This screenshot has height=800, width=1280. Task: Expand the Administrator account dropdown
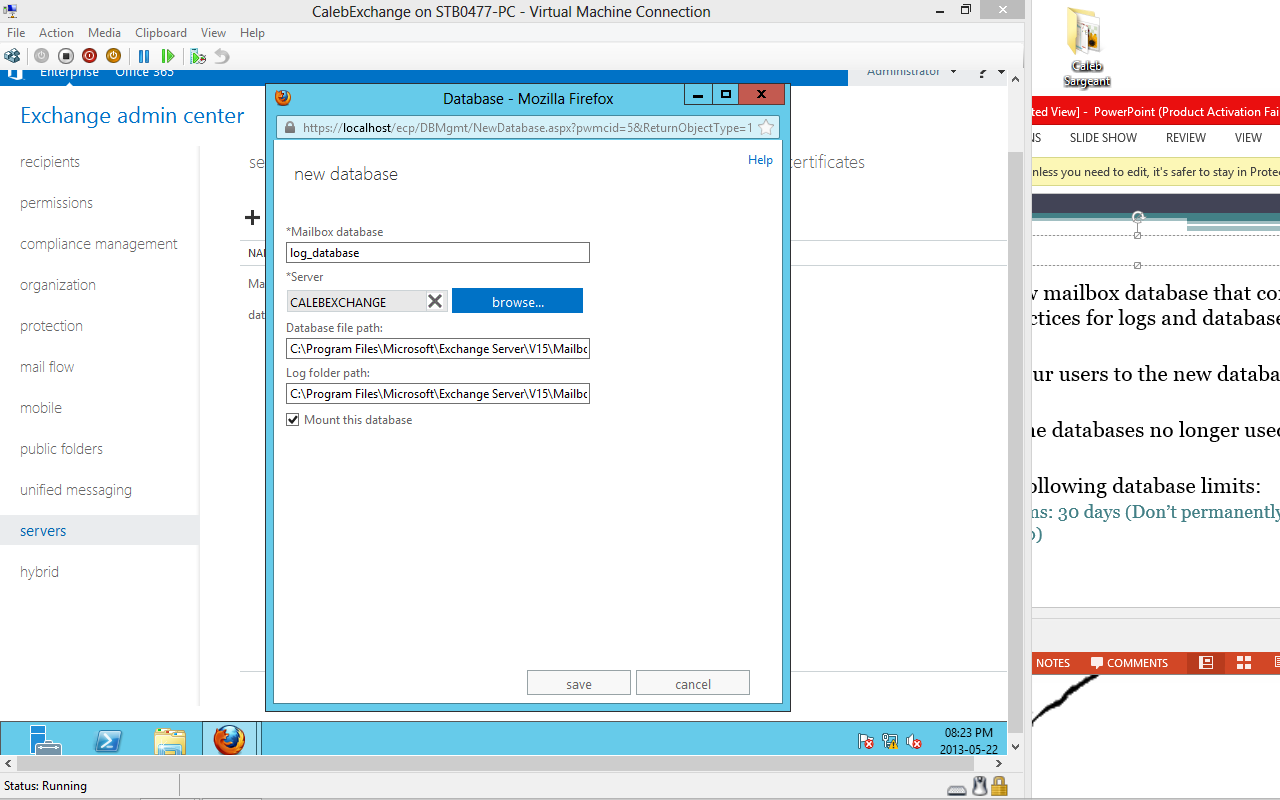click(911, 72)
